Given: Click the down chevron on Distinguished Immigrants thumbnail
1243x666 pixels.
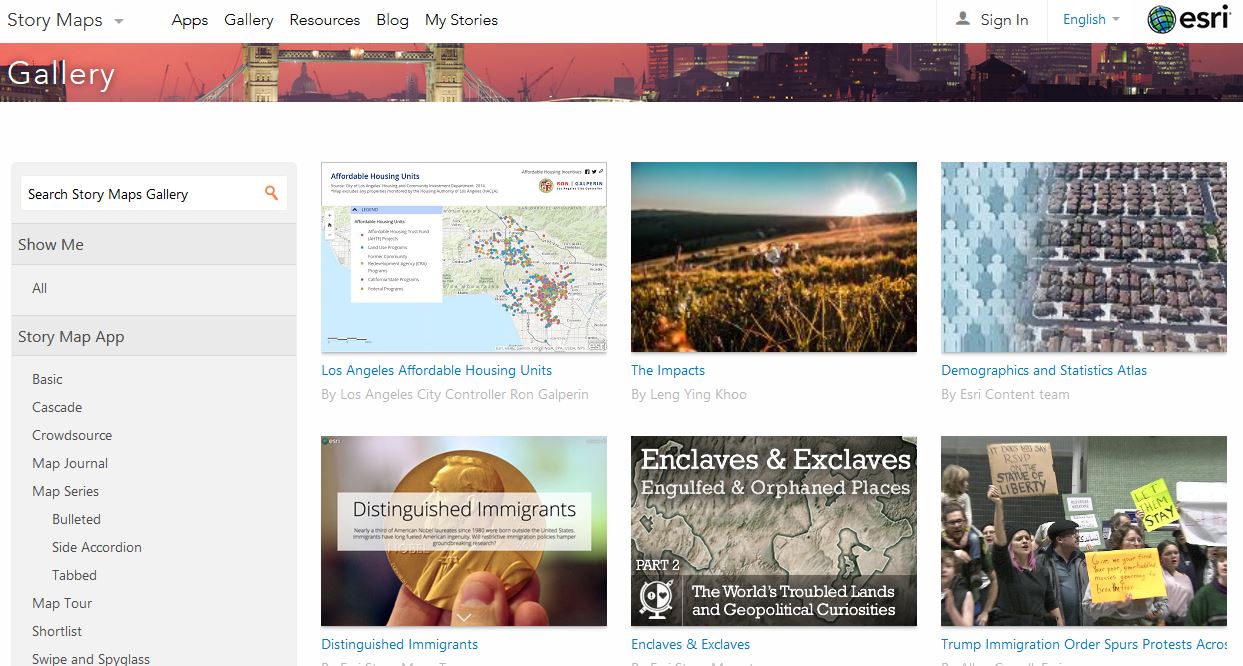Looking at the screenshot, I should pyautogui.click(x=464, y=617).
